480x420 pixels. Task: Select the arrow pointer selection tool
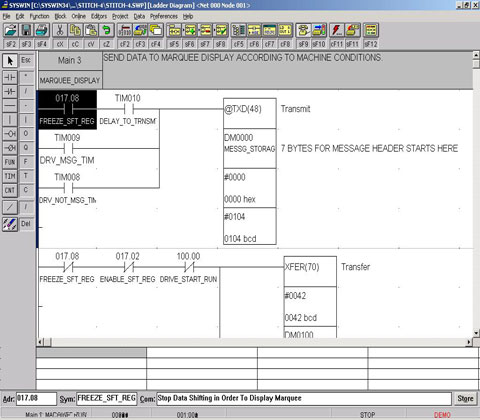click(x=10, y=61)
